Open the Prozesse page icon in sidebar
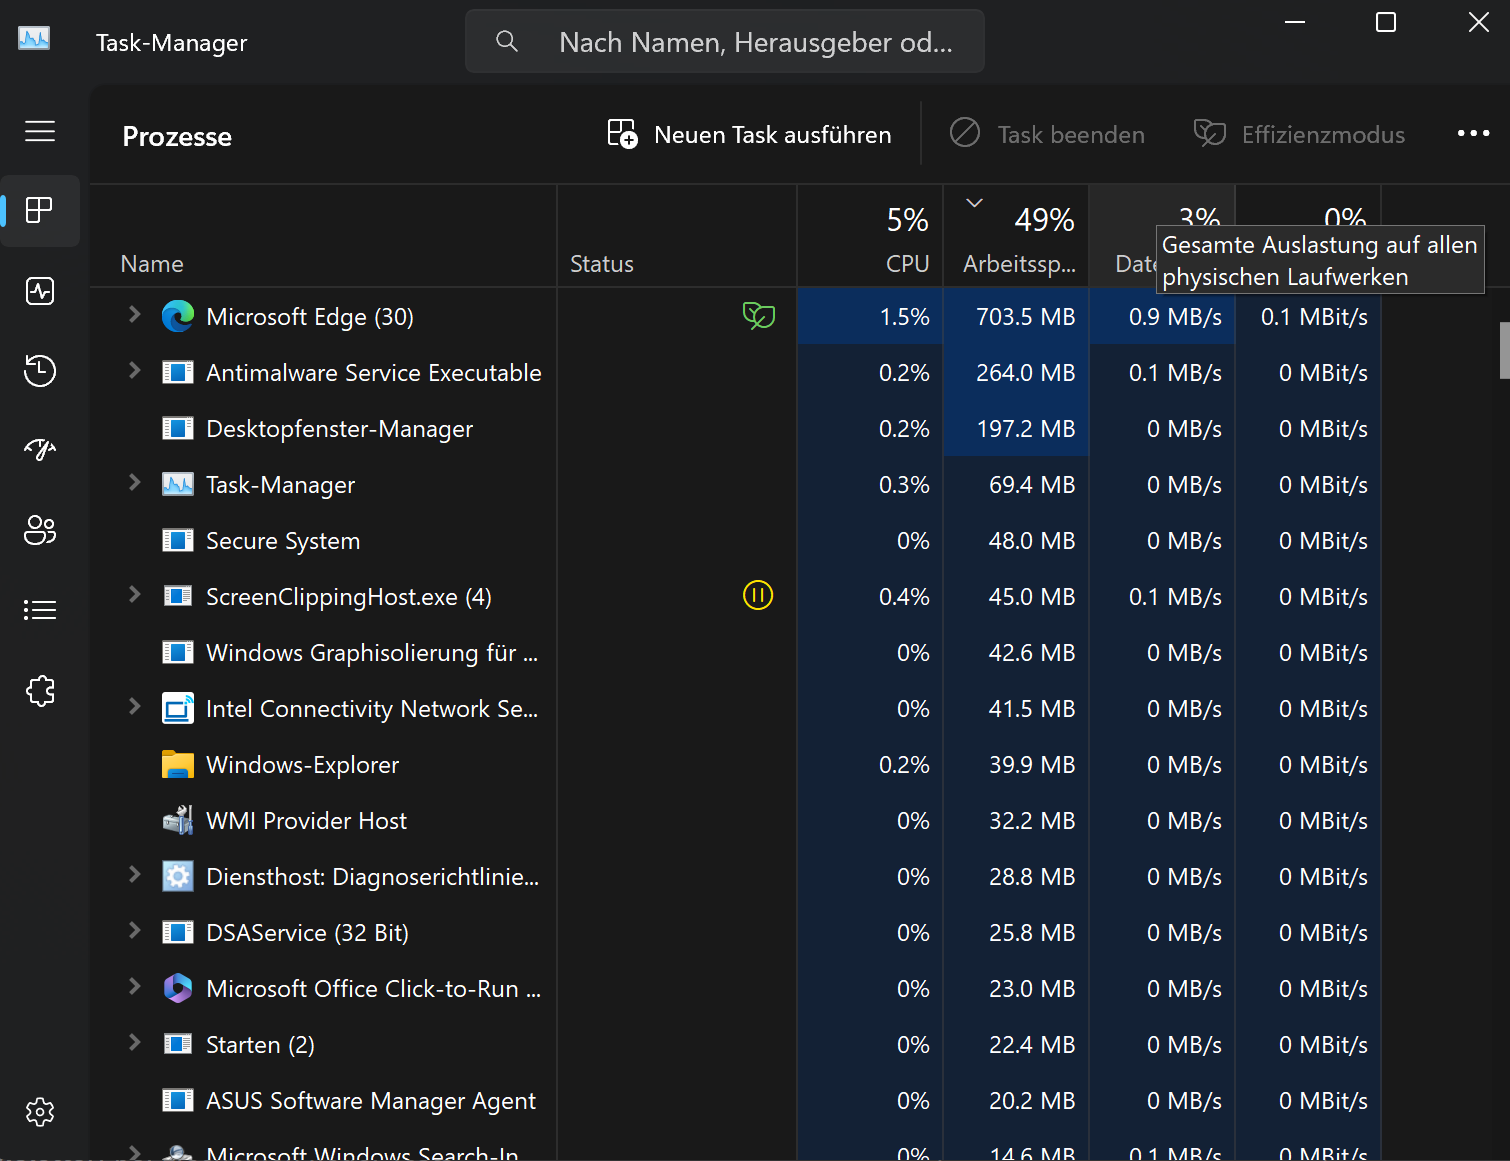Screen dimensions: 1510x1161 pyautogui.click(x=40, y=210)
